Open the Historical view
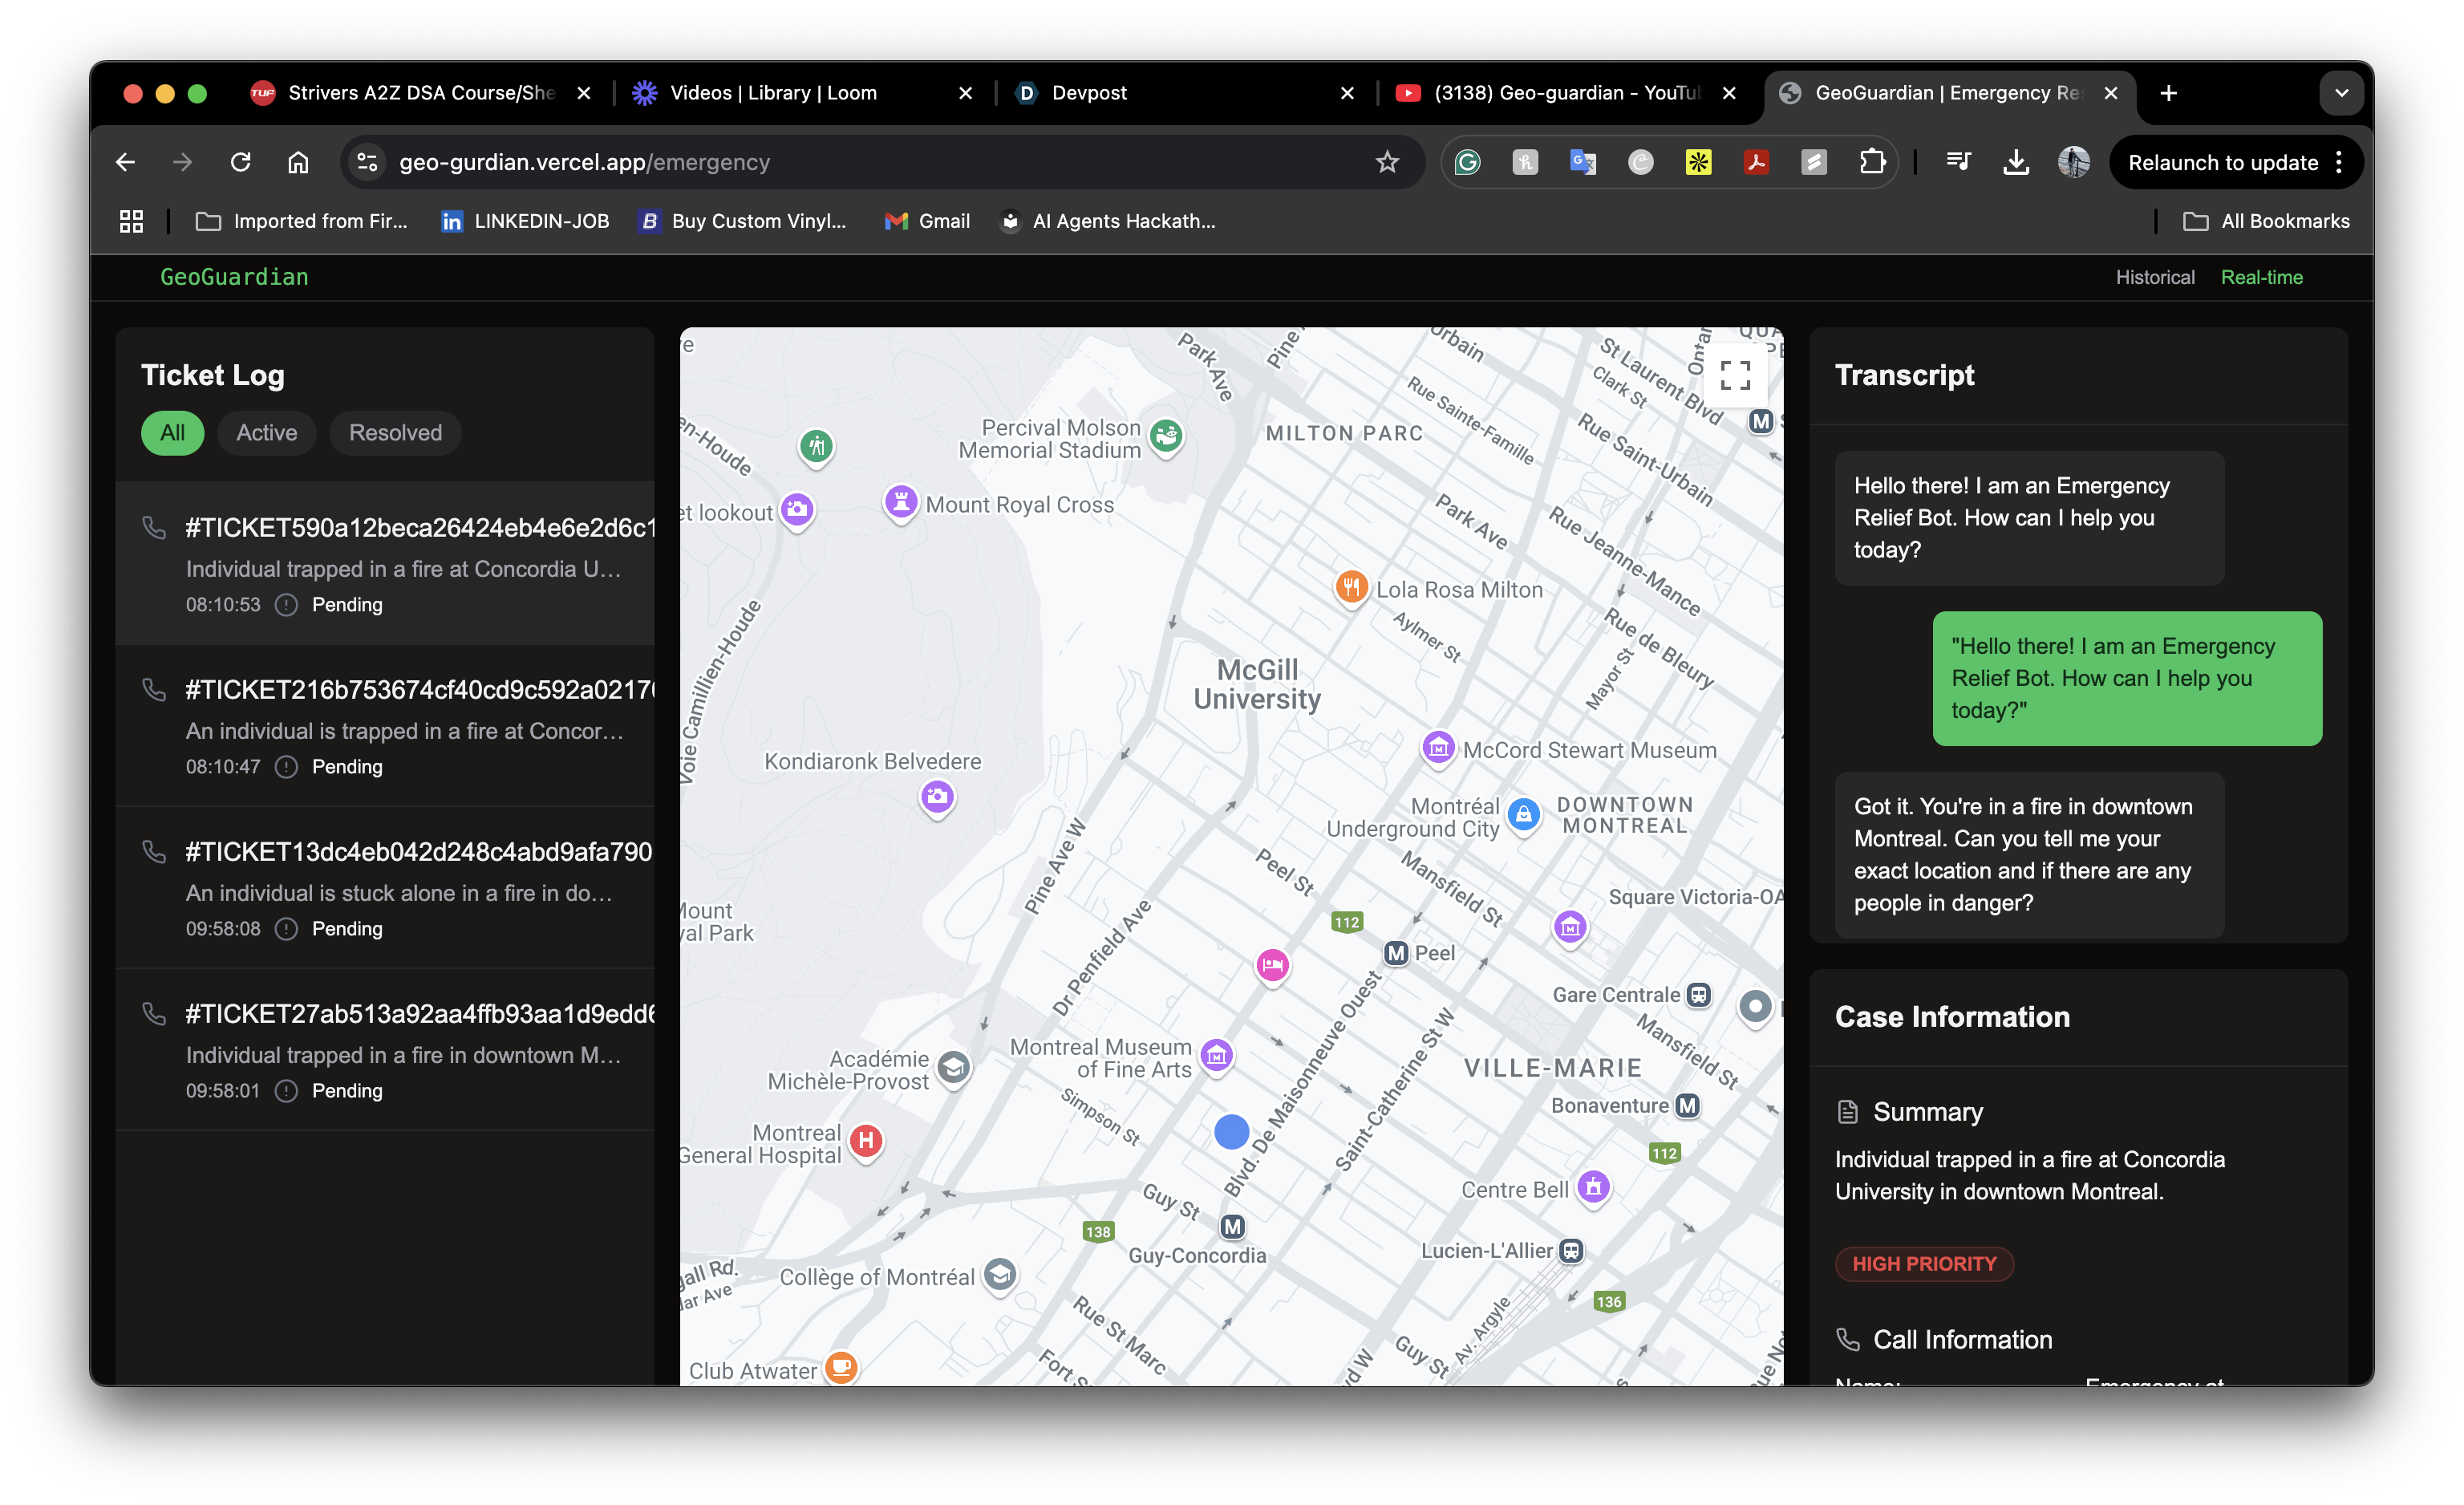 tap(2154, 277)
